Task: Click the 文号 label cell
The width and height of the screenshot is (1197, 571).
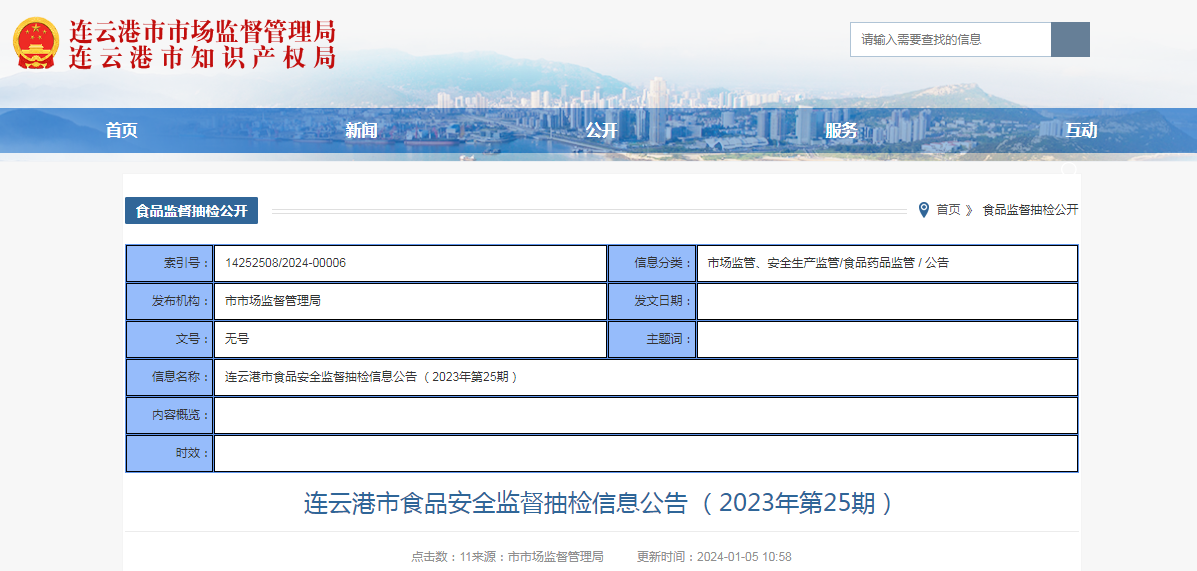Action: 169,339
